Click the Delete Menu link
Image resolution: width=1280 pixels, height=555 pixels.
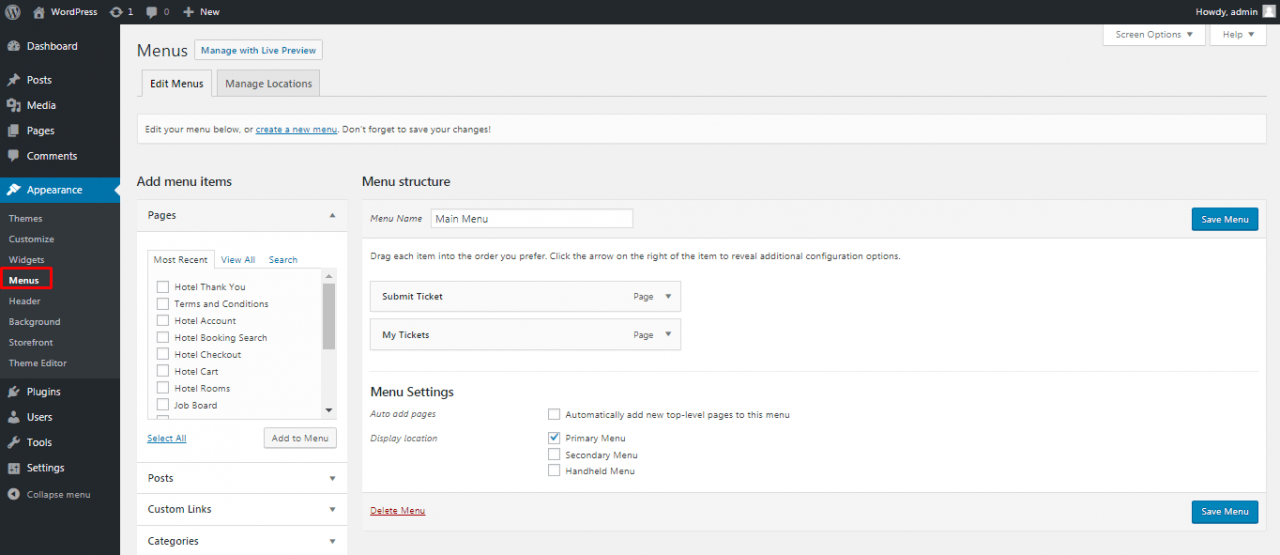point(398,511)
